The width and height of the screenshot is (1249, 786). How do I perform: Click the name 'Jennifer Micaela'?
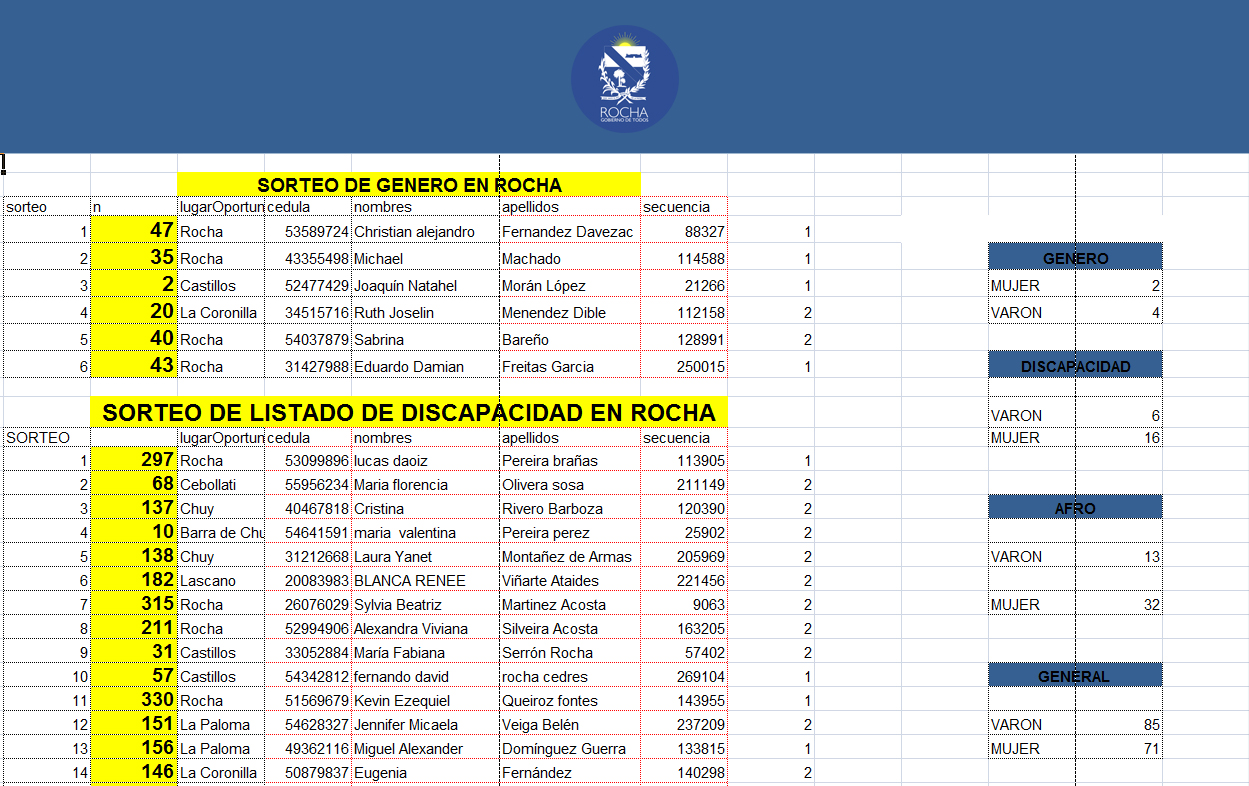tap(406, 724)
